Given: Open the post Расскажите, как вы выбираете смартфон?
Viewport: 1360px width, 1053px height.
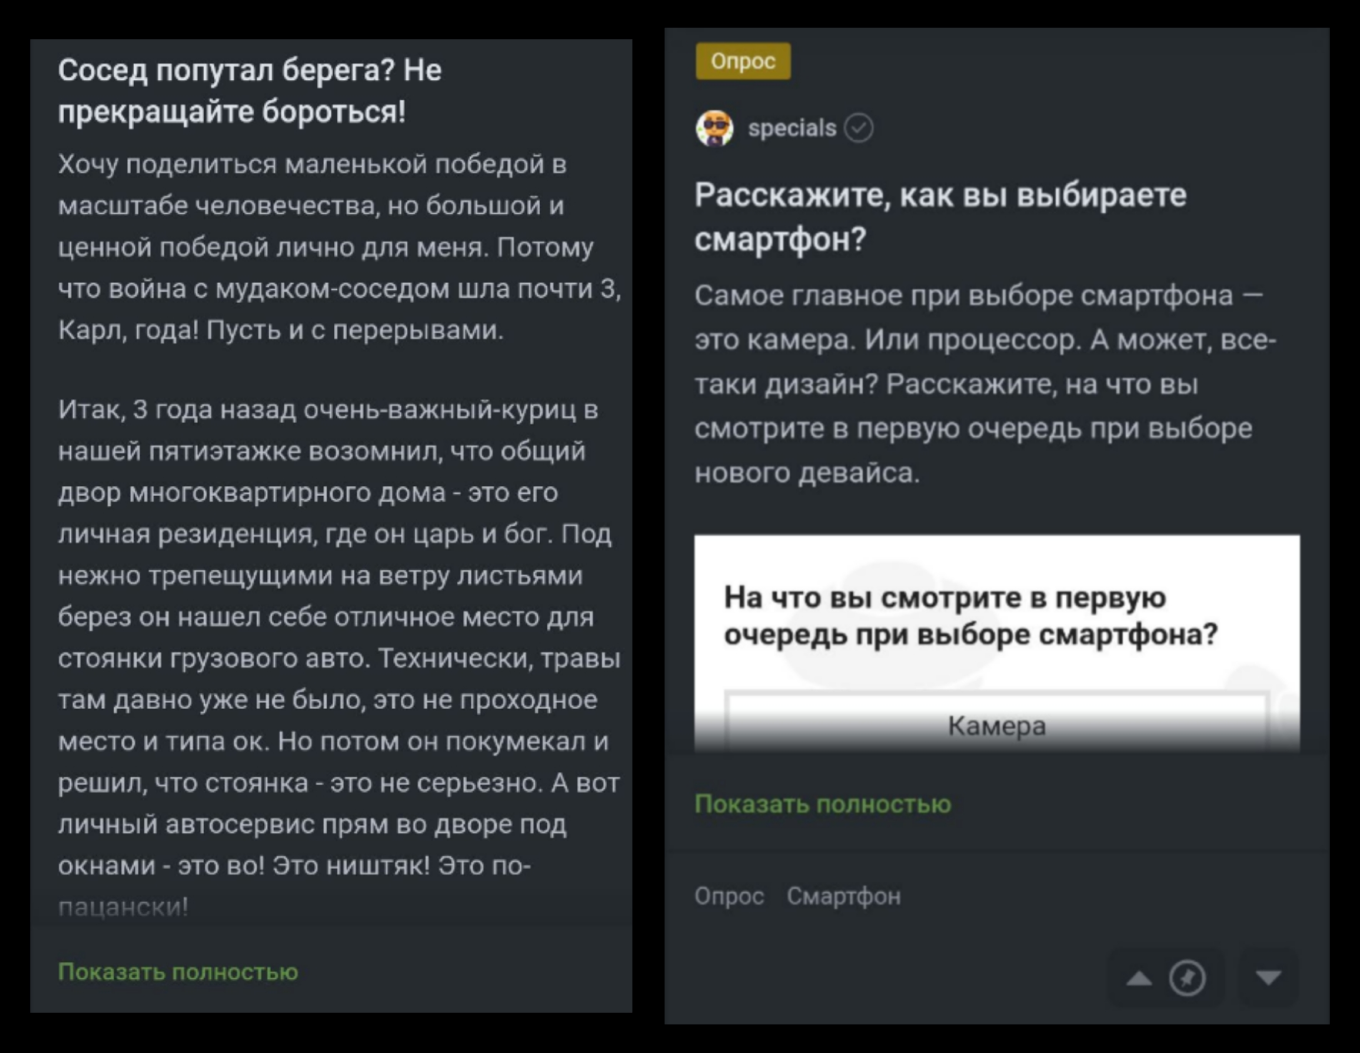Looking at the screenshot, I should [940, 216].
